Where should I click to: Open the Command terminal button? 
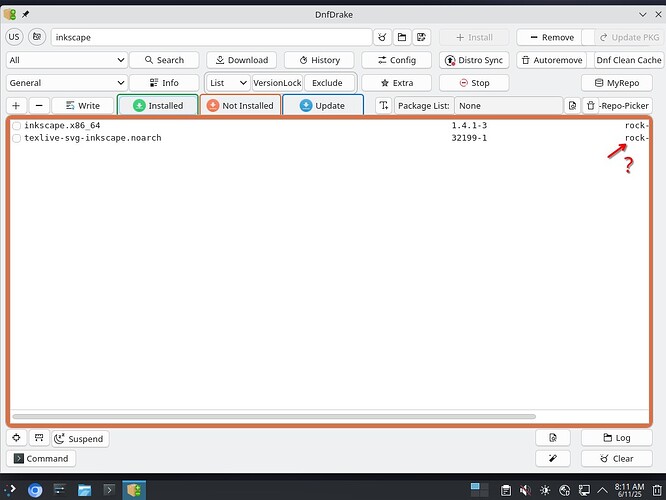pos(41,459)
